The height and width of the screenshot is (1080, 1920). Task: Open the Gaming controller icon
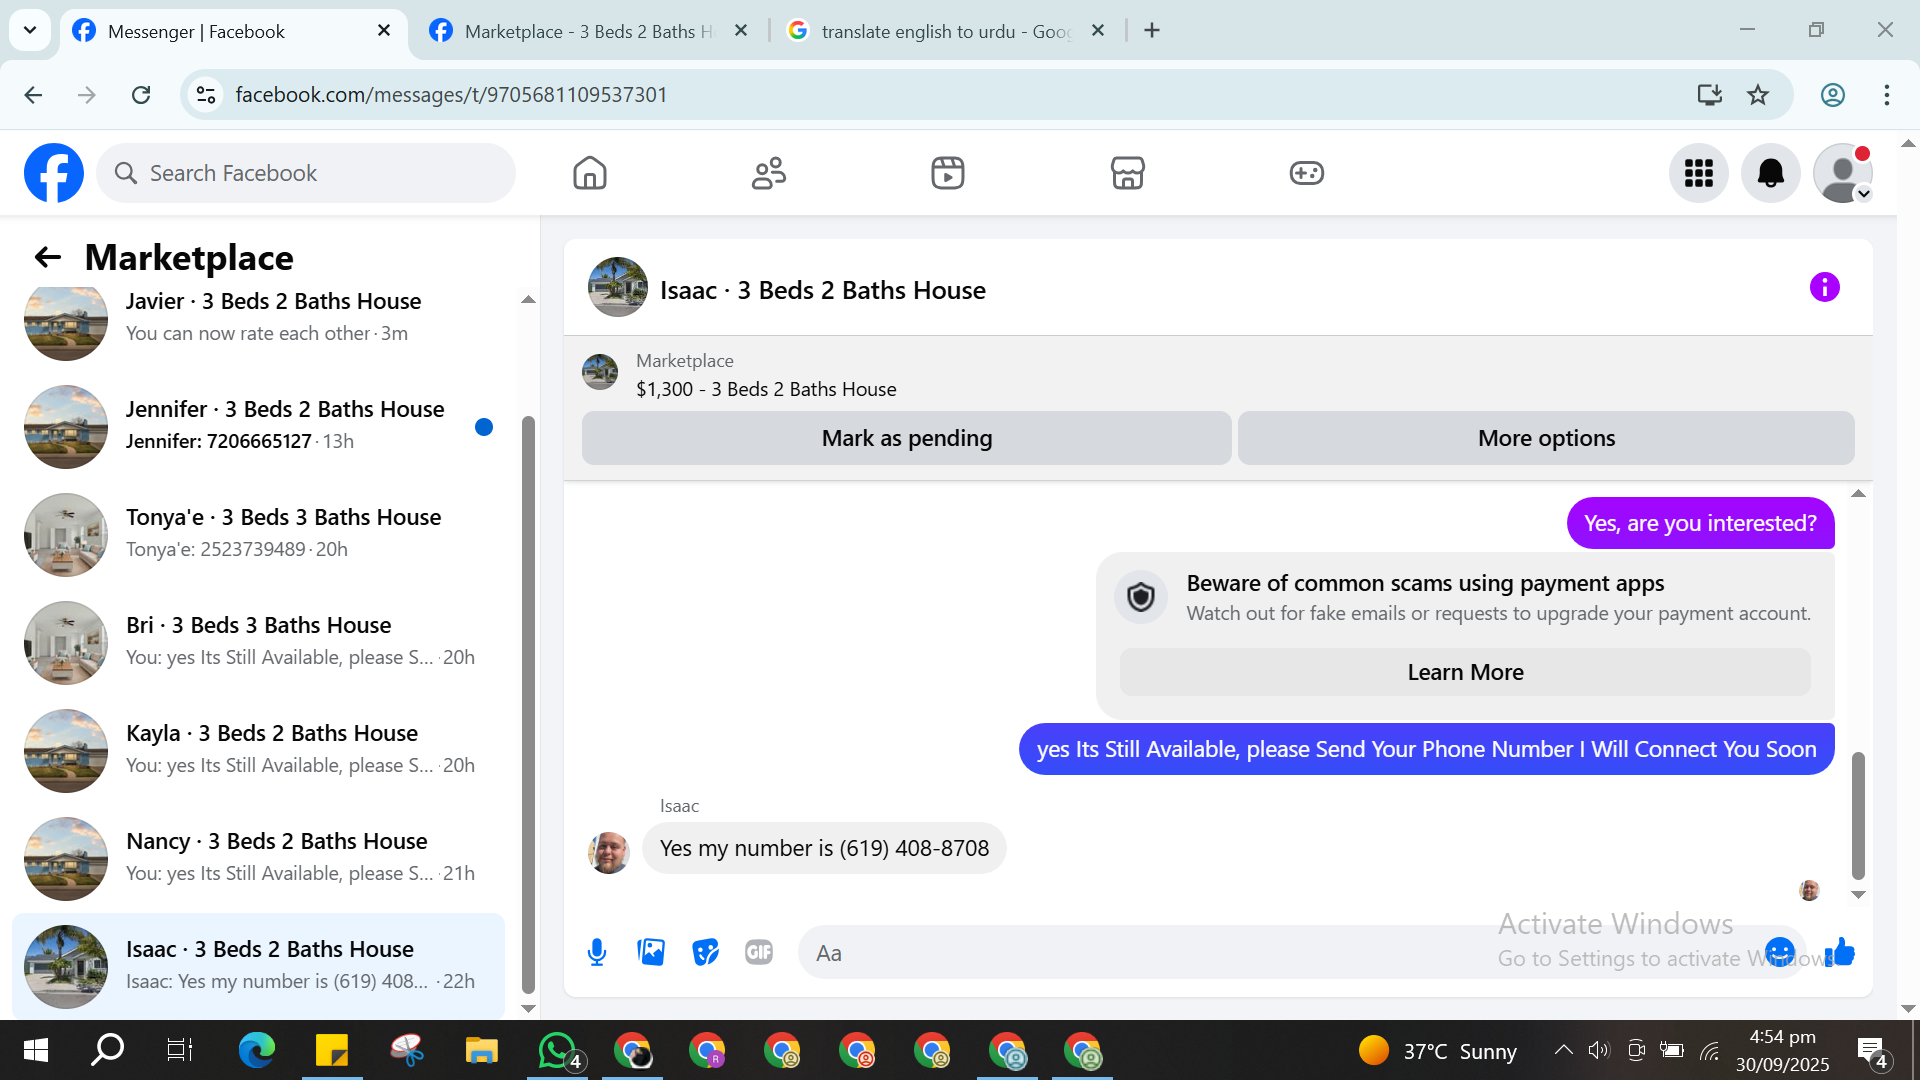coord(1306,173)
